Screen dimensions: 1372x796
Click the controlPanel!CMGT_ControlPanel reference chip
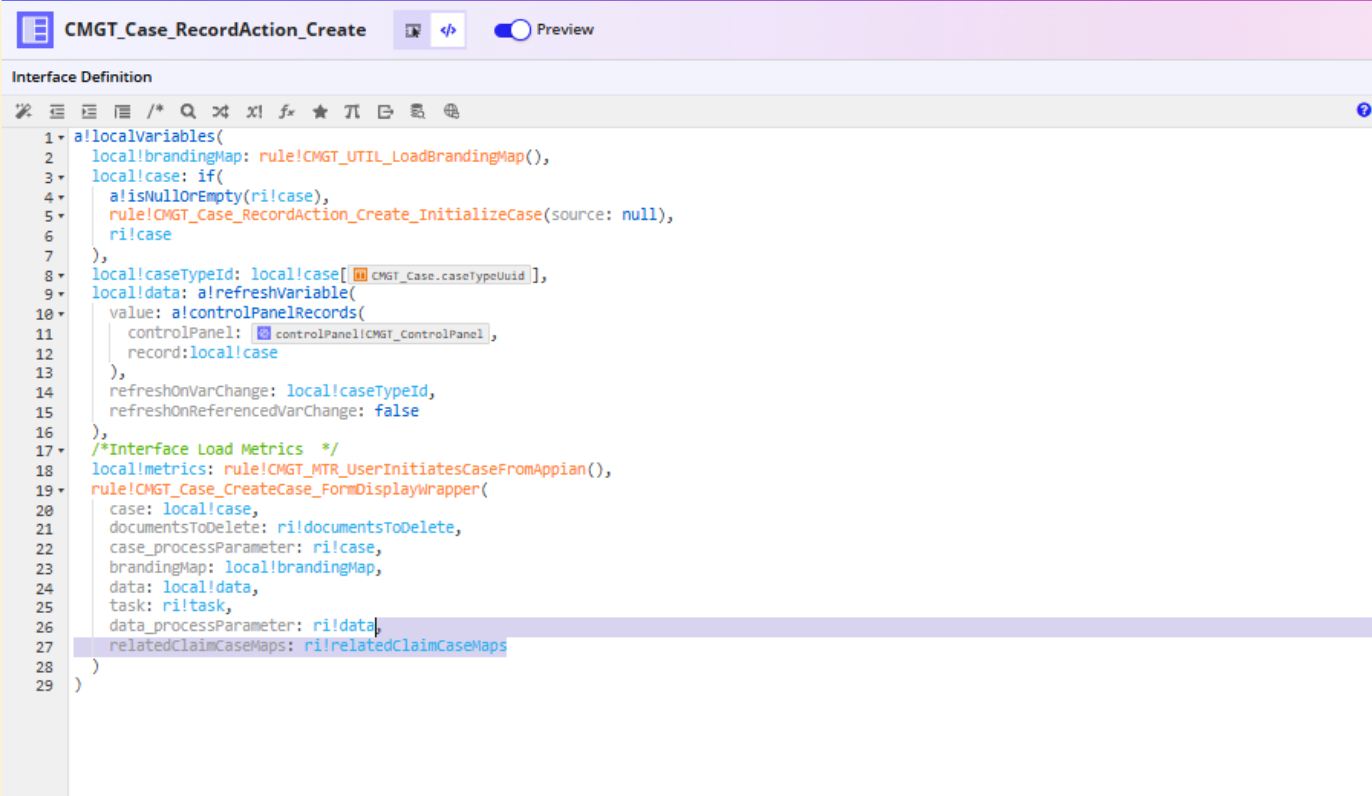370,334
